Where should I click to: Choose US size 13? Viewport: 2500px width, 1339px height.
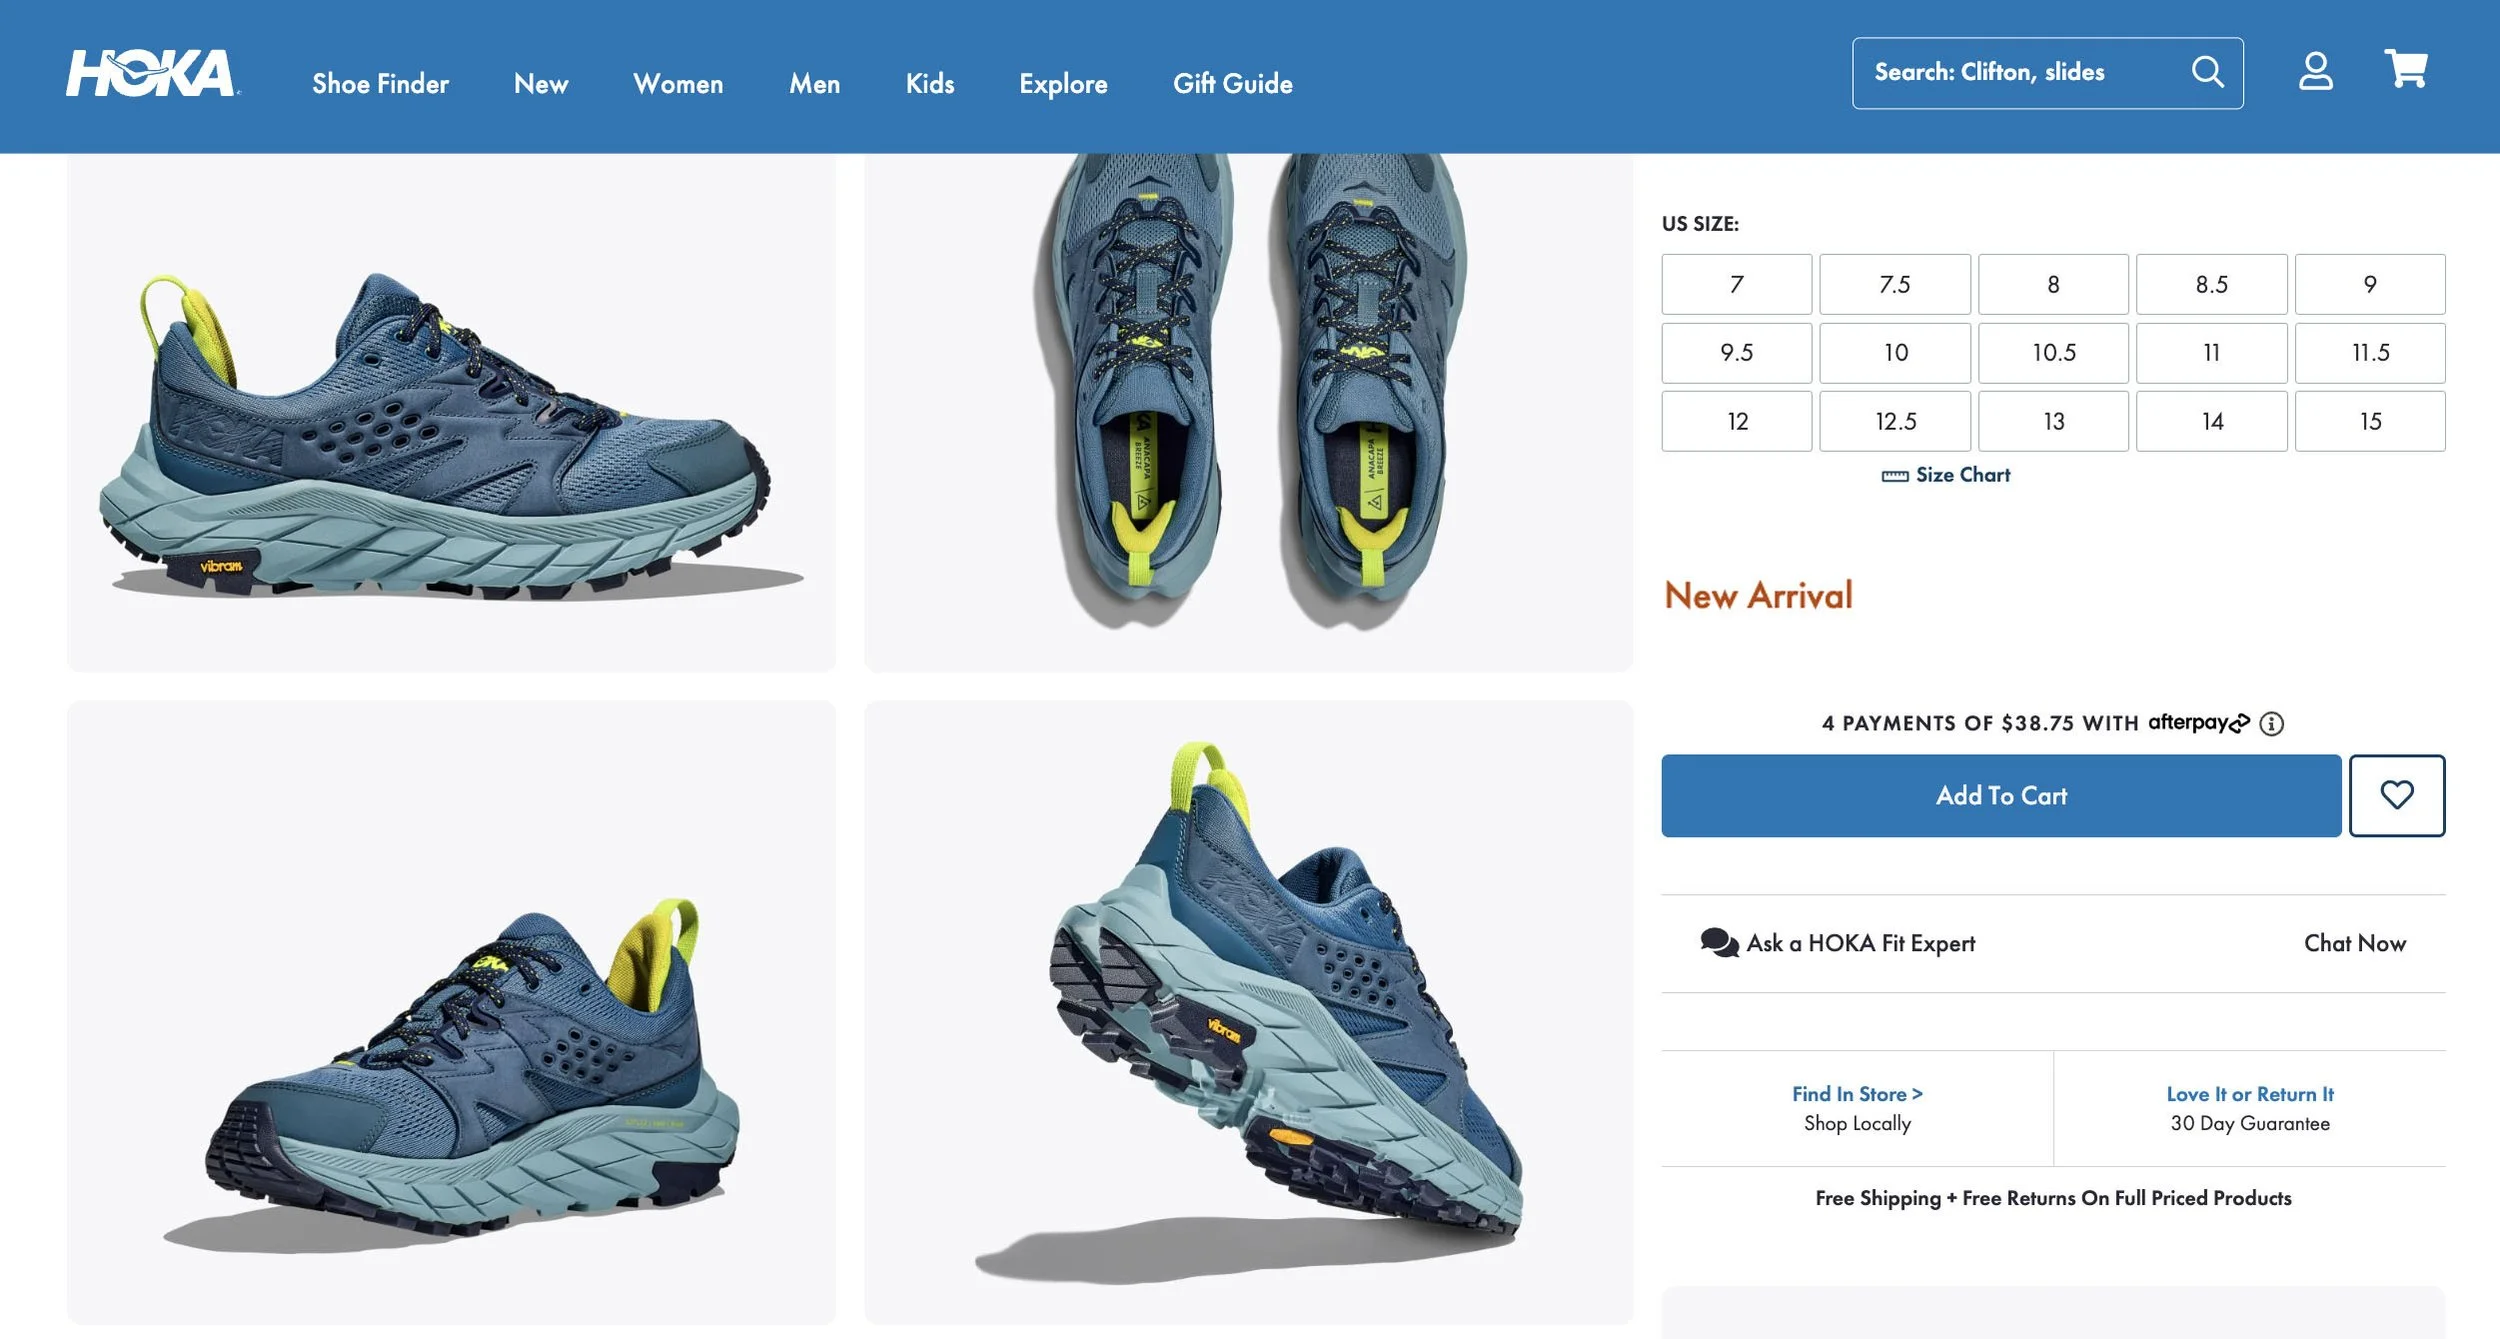point(2053,422)
